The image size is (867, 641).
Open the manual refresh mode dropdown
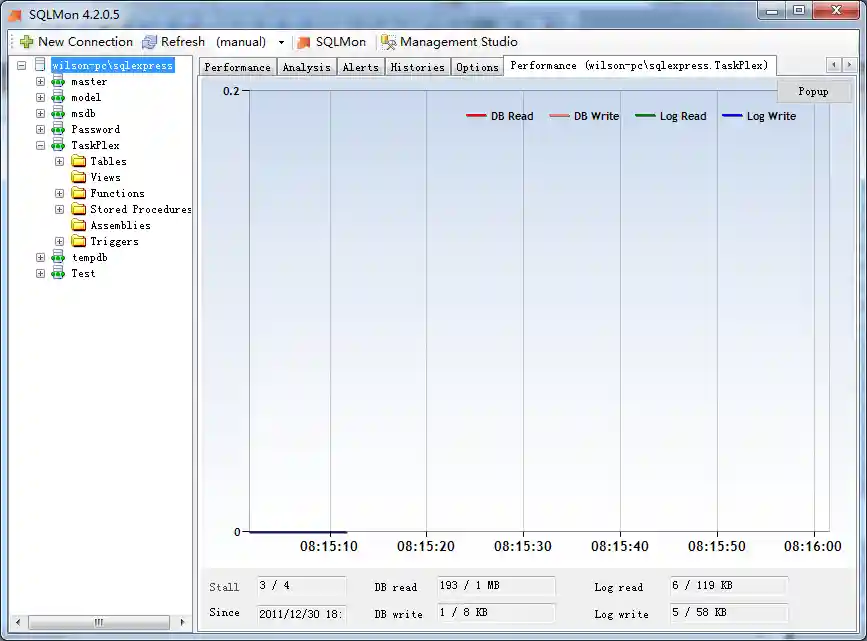281,42
